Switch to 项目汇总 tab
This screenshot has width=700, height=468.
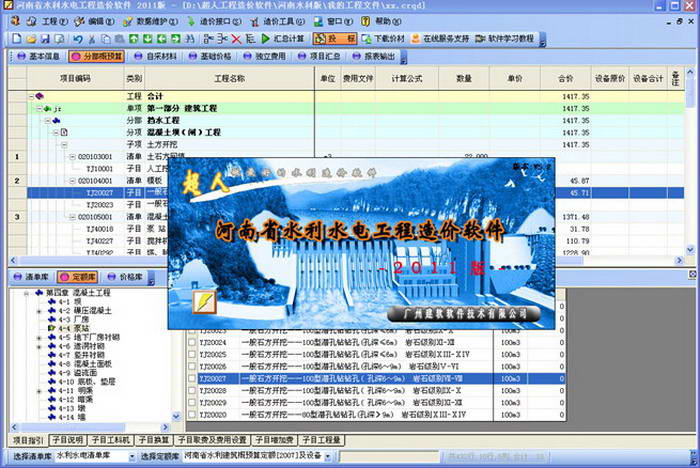point(319,56)
